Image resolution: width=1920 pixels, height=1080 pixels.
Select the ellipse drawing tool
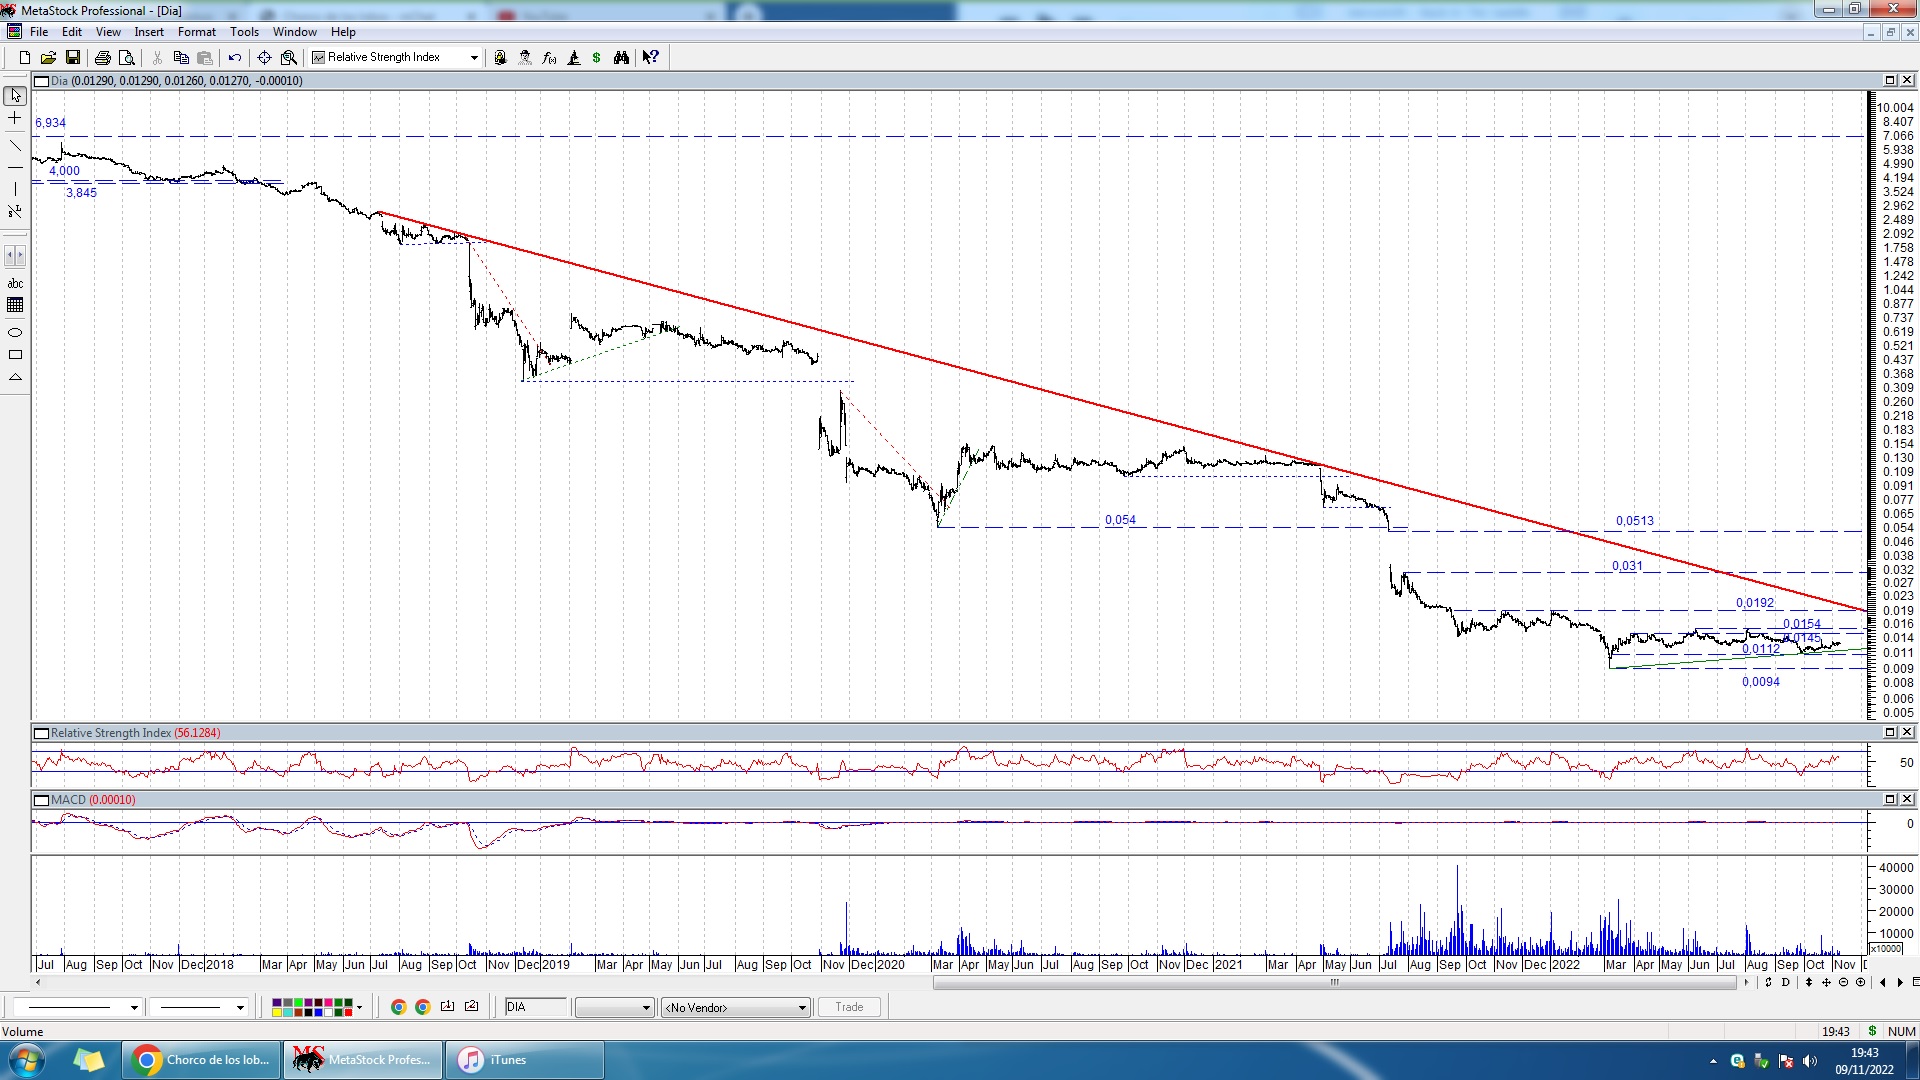(x=15, y=333)
